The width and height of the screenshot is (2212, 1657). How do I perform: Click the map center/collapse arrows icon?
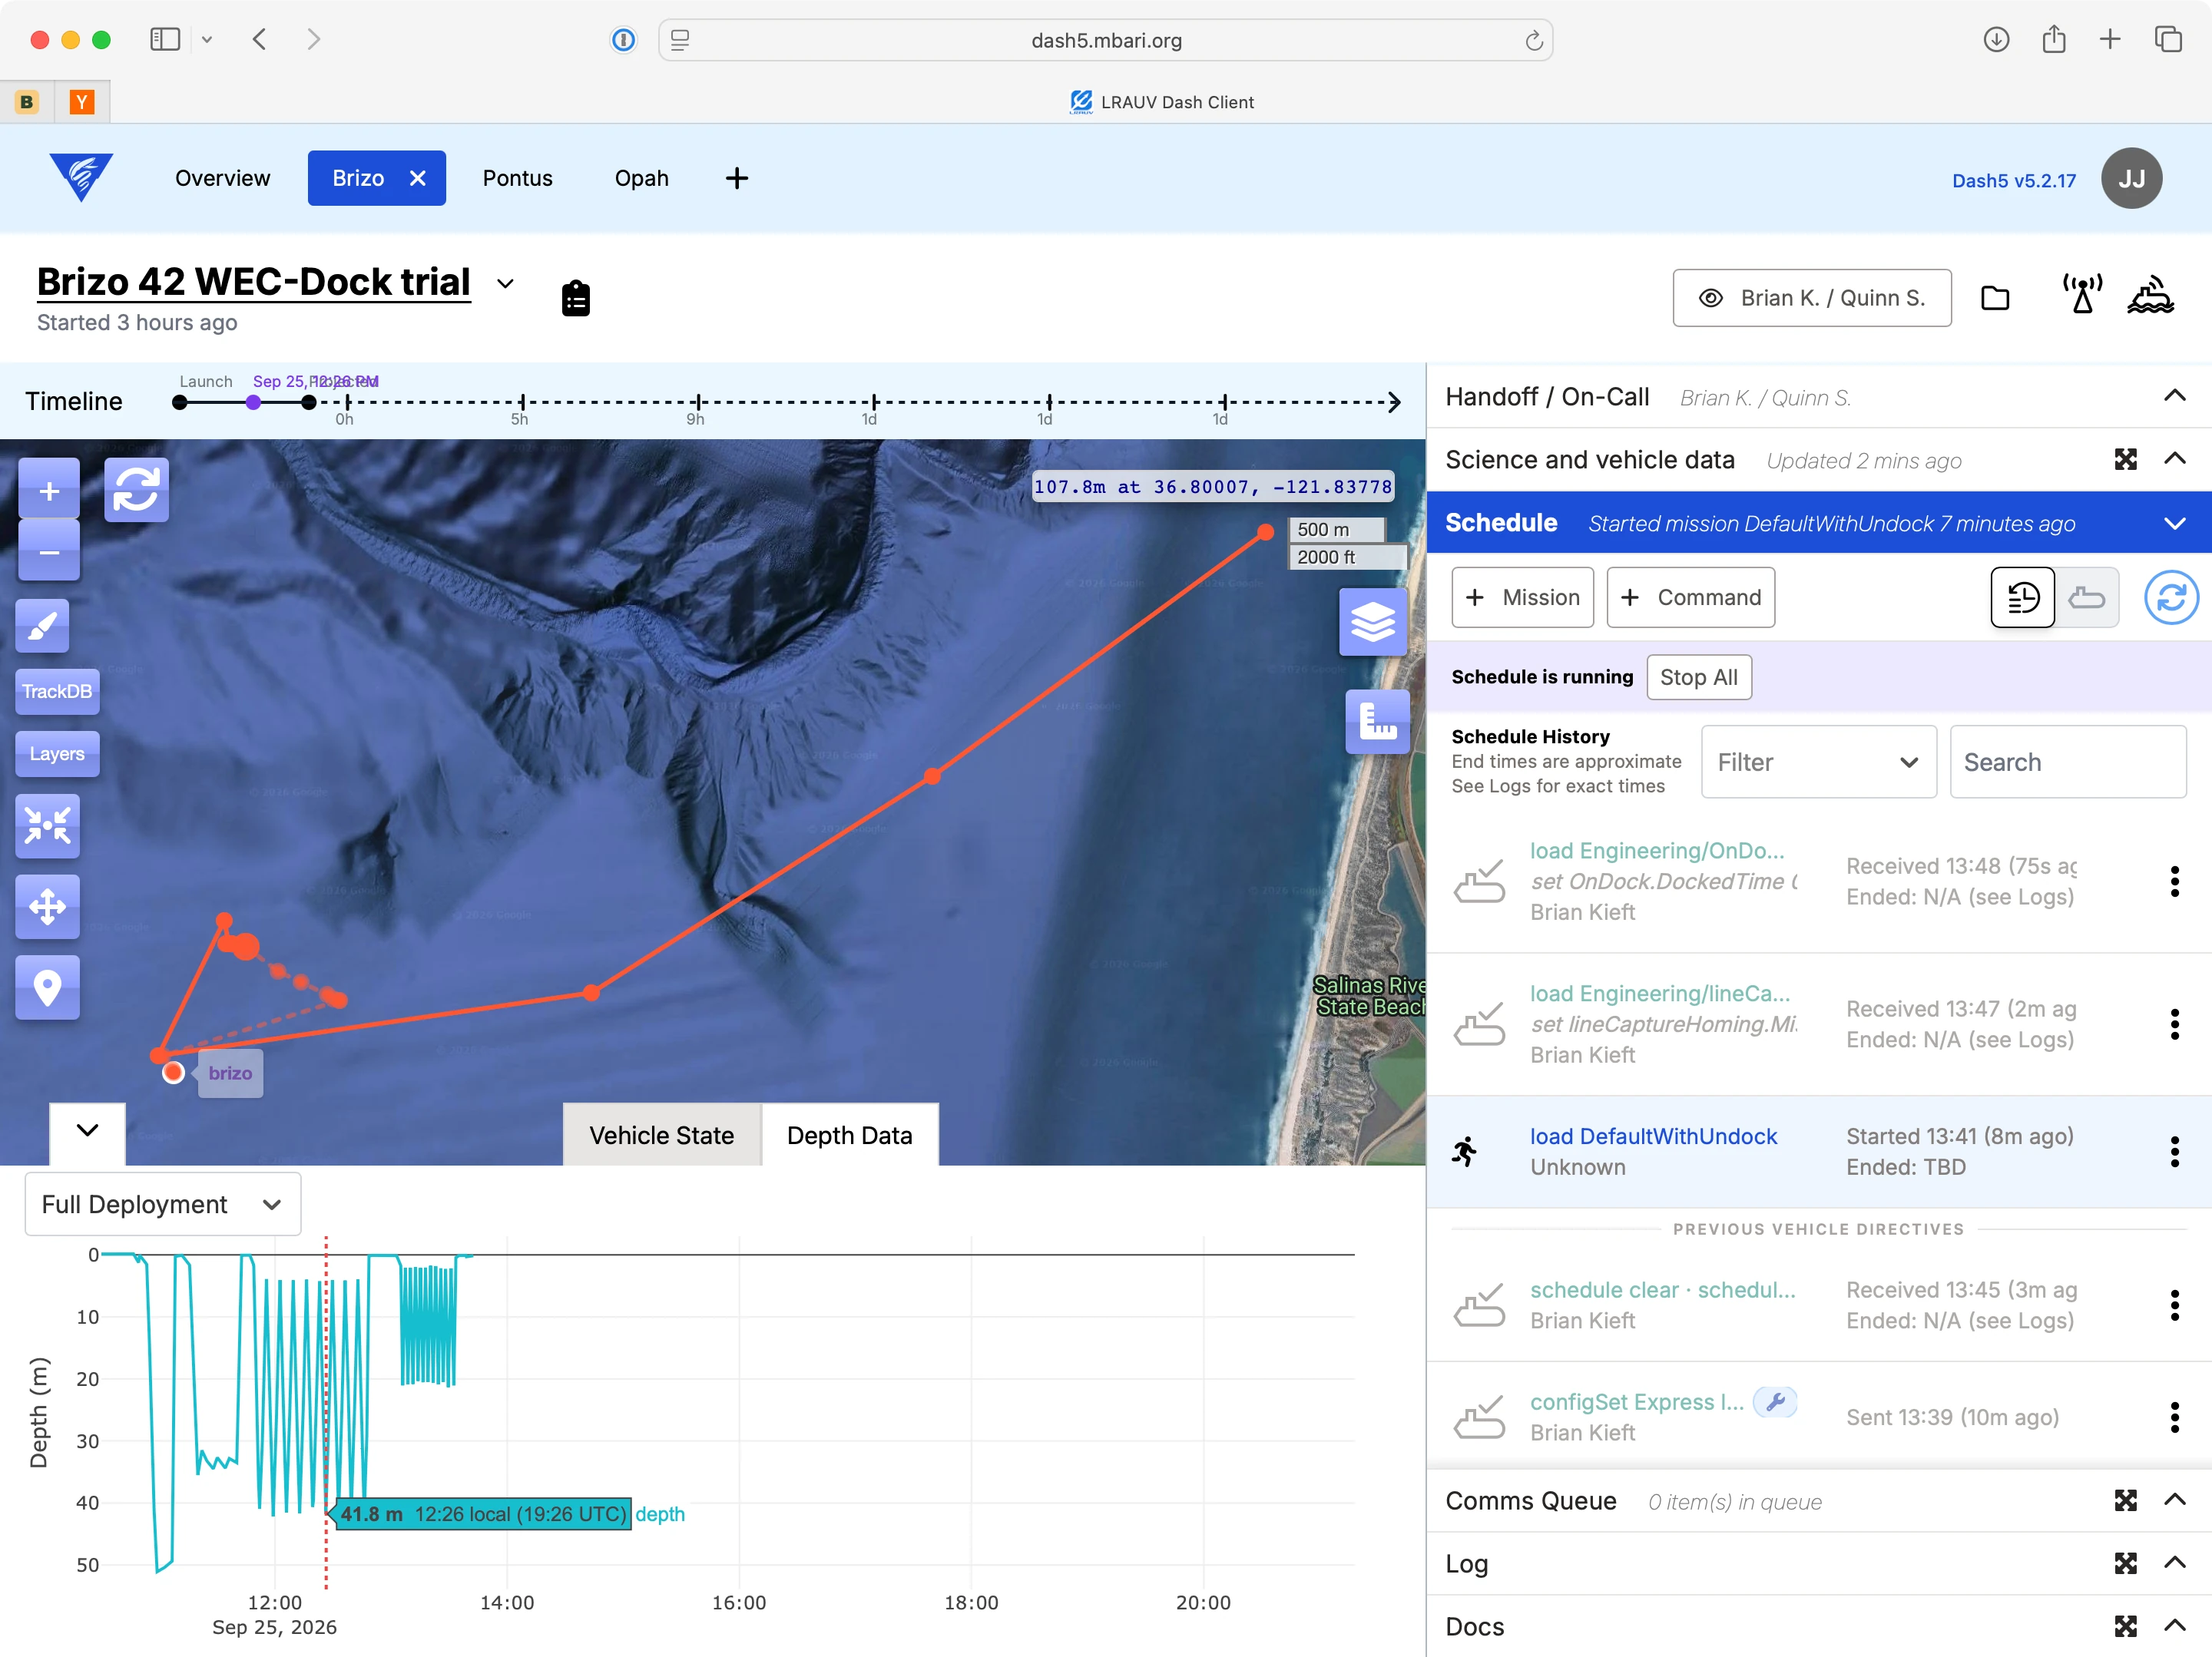(48, 826)
